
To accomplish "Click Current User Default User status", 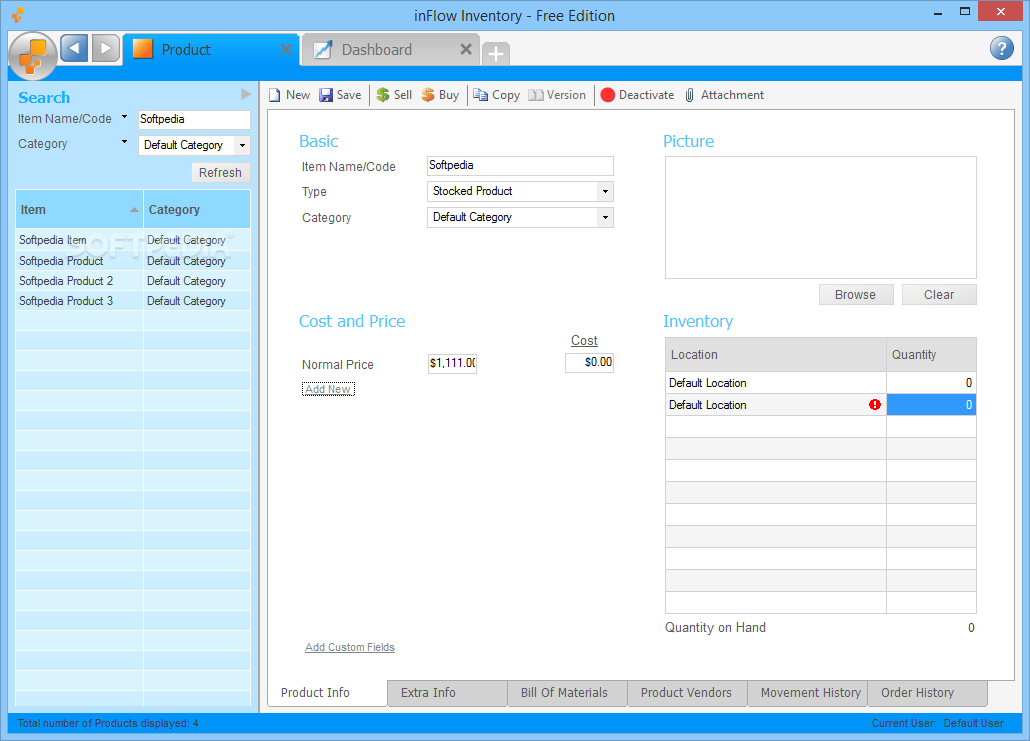I will 937,723.
